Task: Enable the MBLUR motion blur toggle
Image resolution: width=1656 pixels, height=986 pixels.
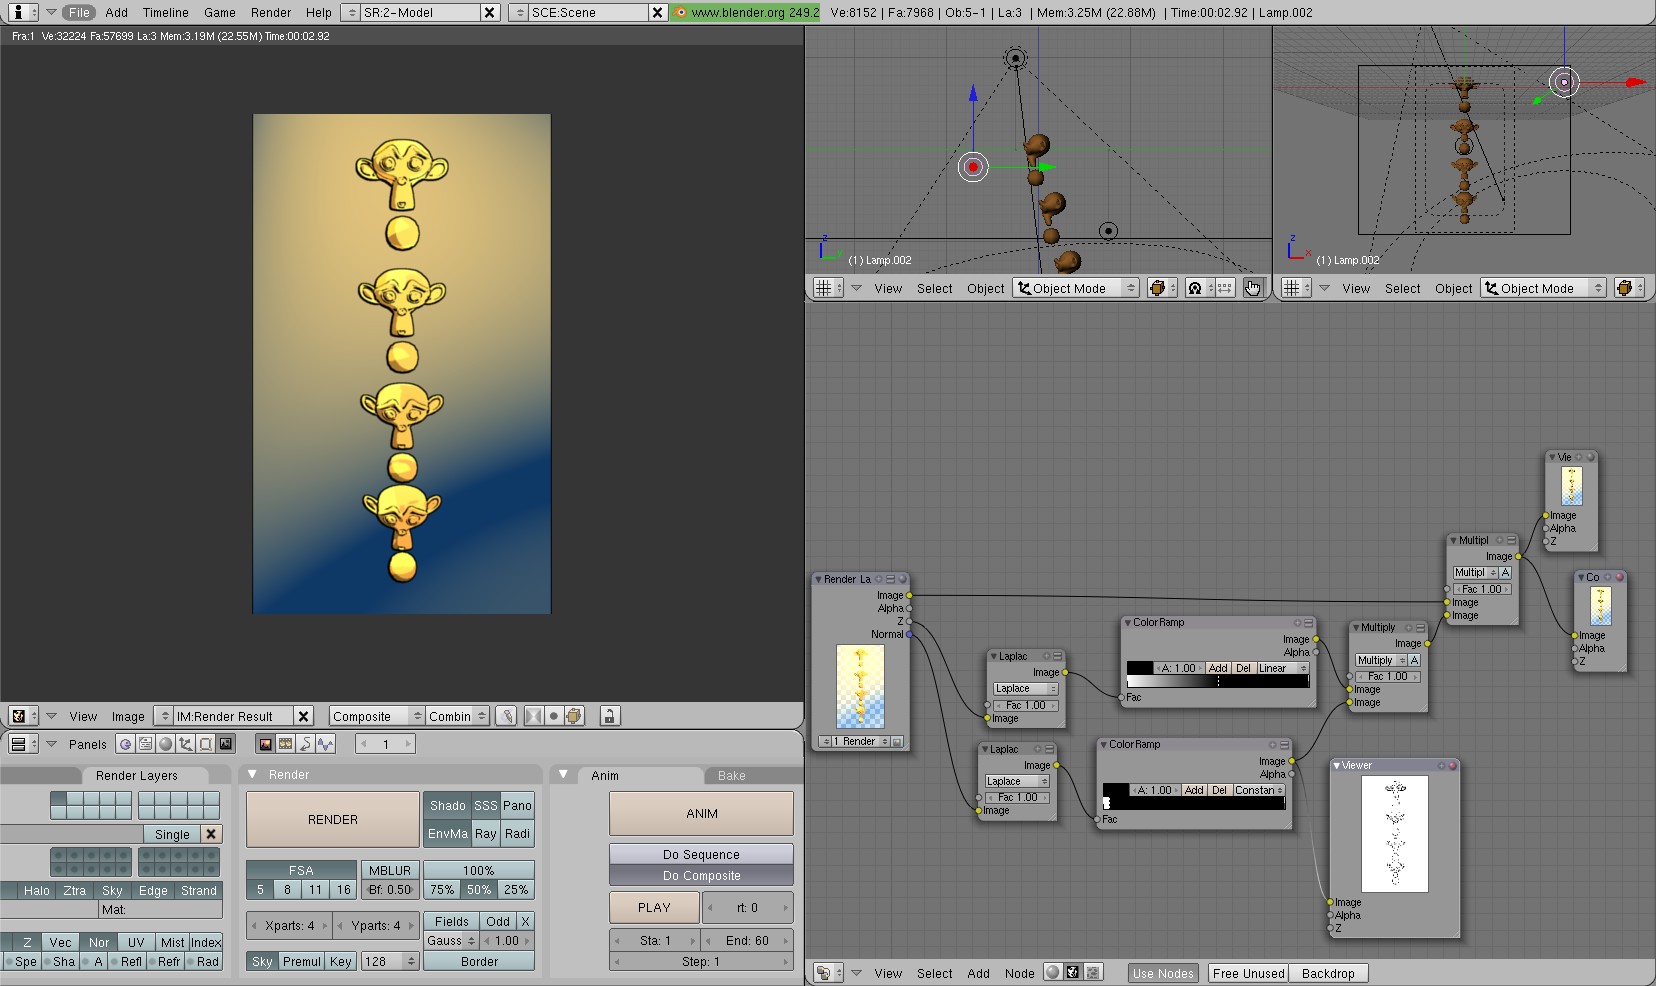Action: 390,870
